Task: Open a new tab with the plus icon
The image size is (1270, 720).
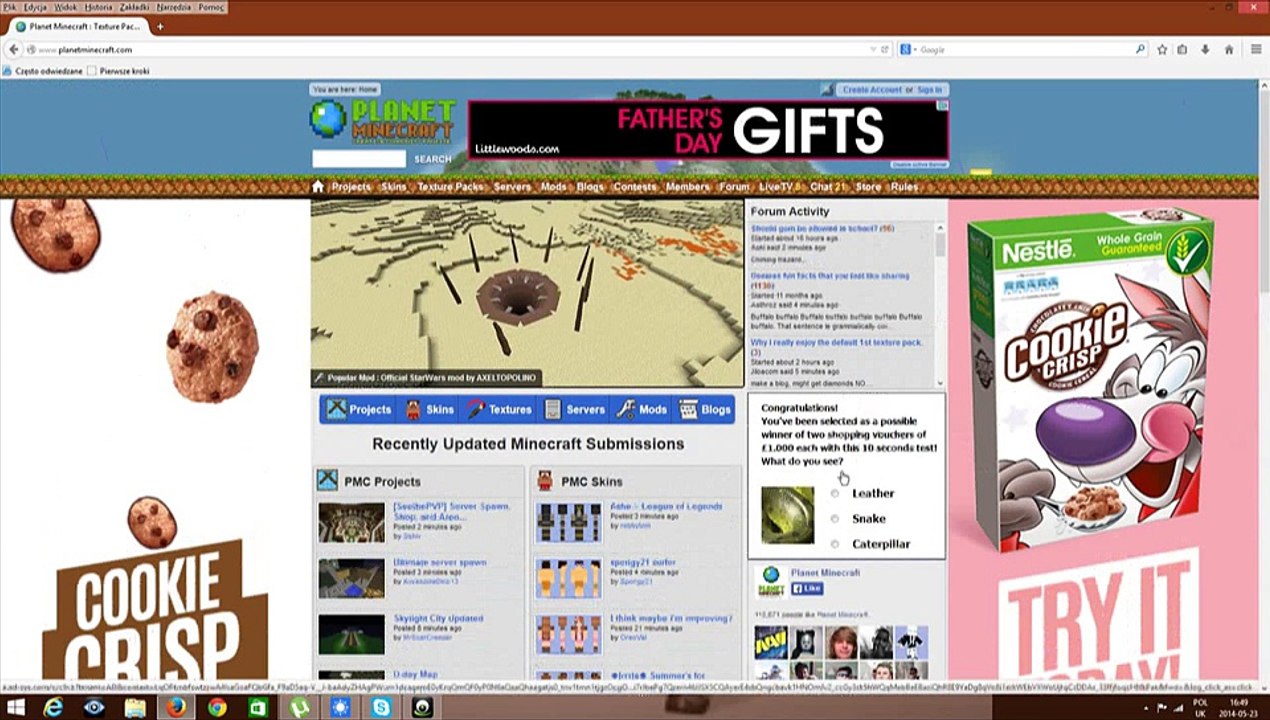Action: [x=159, y=26]
